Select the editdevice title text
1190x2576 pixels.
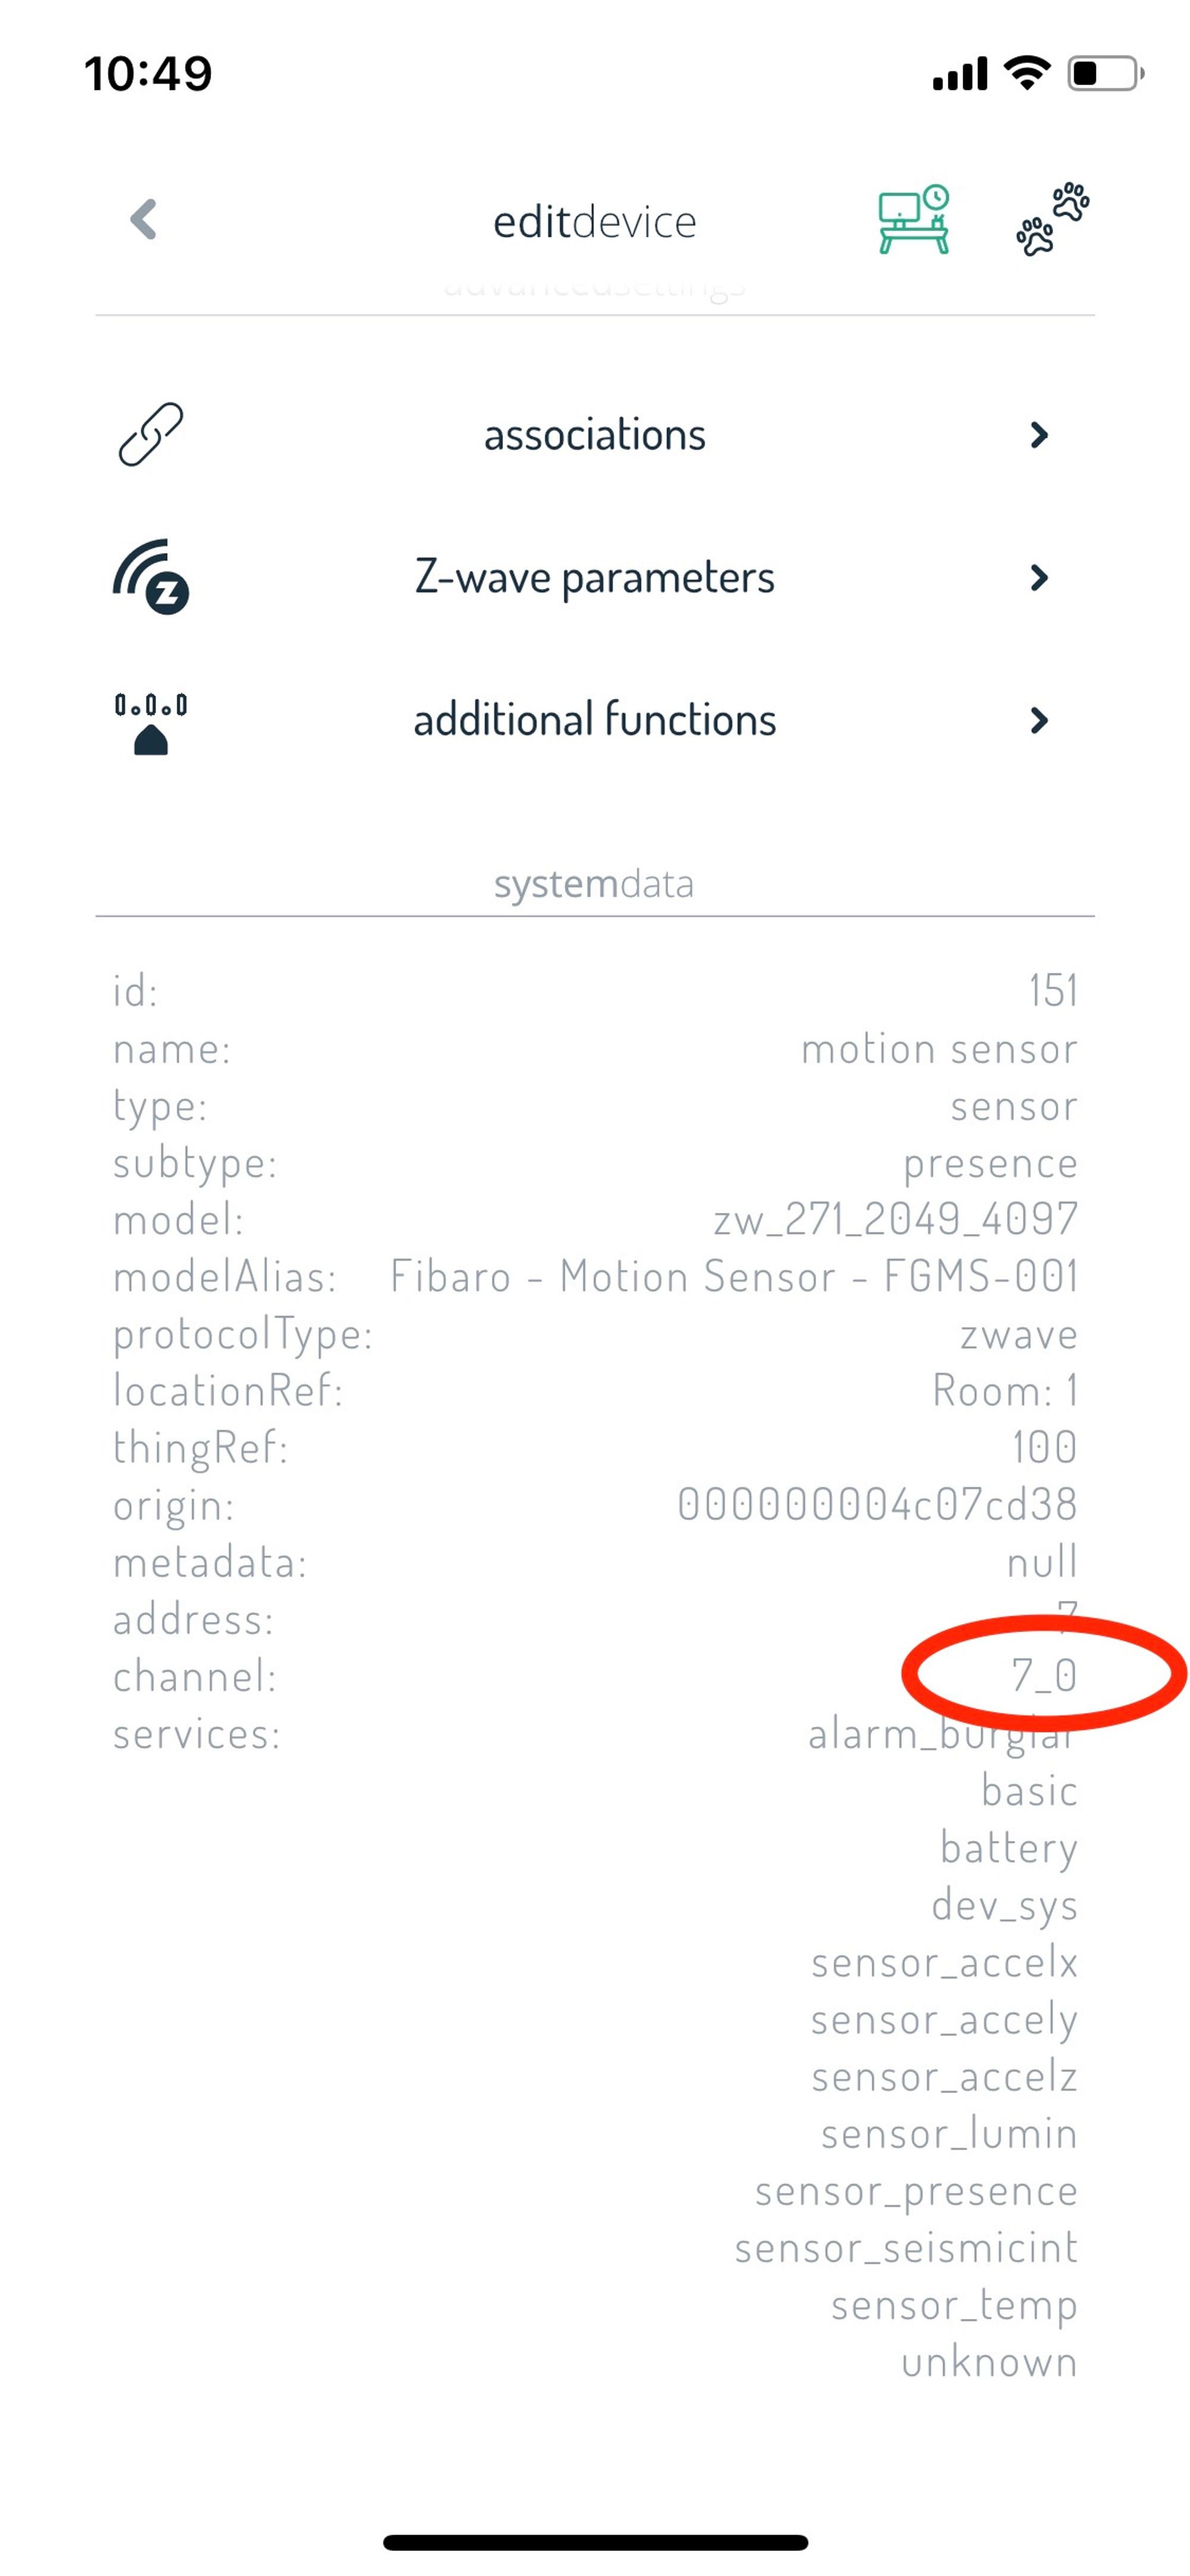click(x=595, y=221)
